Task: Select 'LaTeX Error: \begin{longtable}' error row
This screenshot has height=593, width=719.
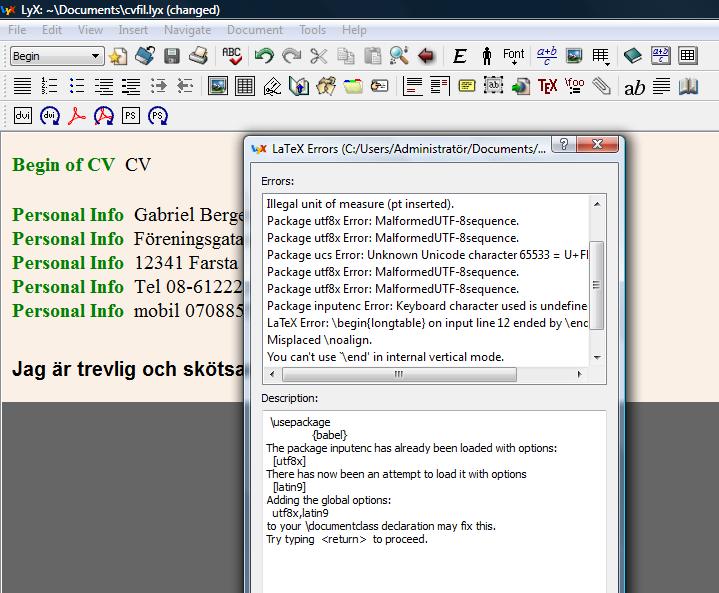Action: (x=427, y=323)
